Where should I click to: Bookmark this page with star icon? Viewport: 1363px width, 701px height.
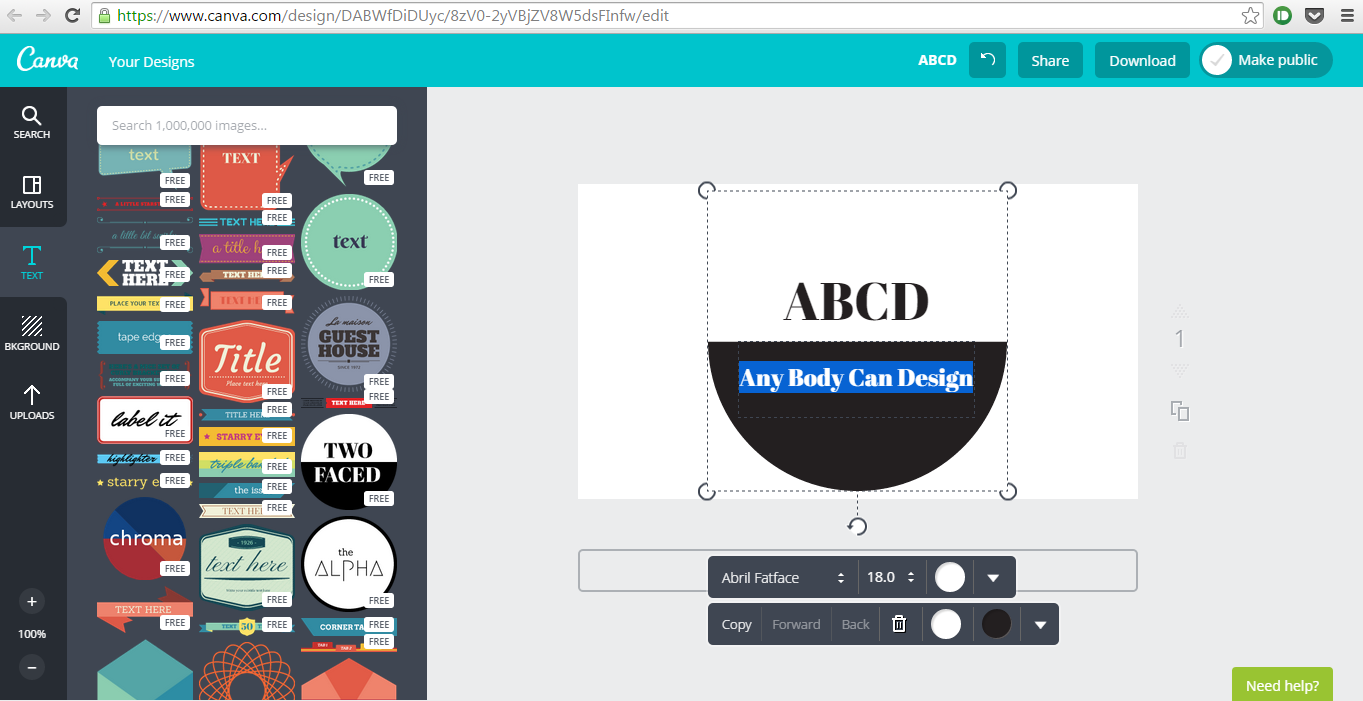(x=1250, y=16)
